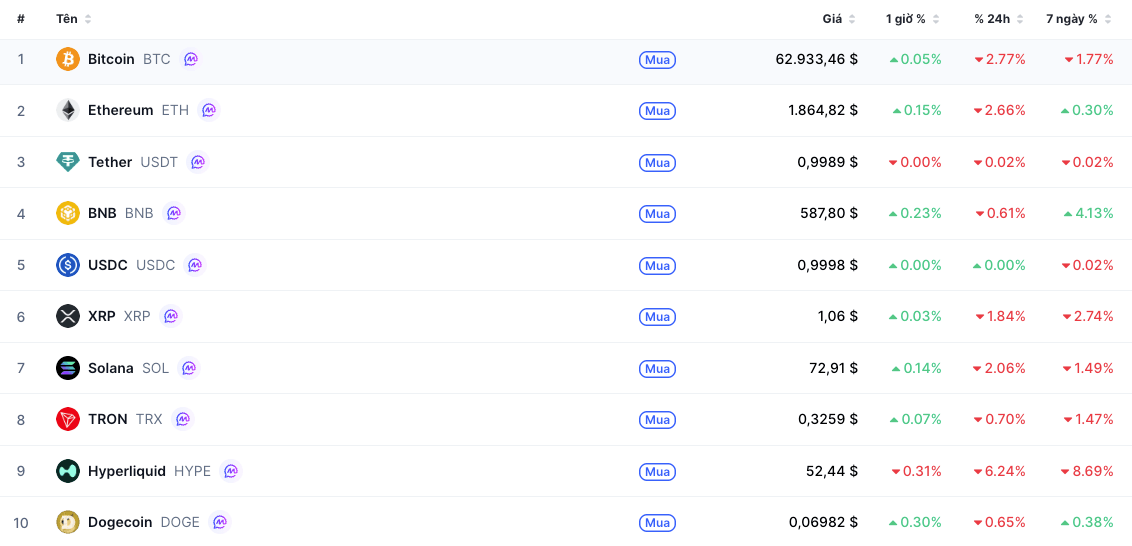Open the community chat icon beside ETH
The image size is (1132, 546).
[209, 110]
